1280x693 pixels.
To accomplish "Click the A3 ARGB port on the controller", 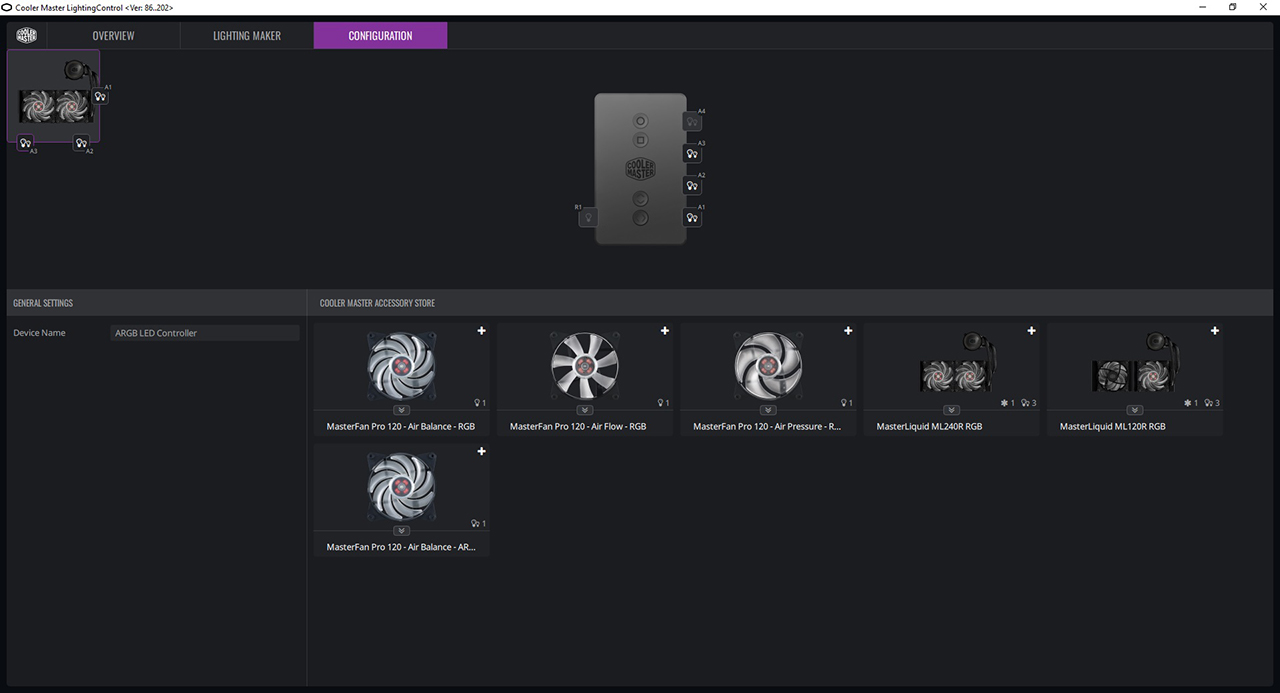I will point(692,154).
